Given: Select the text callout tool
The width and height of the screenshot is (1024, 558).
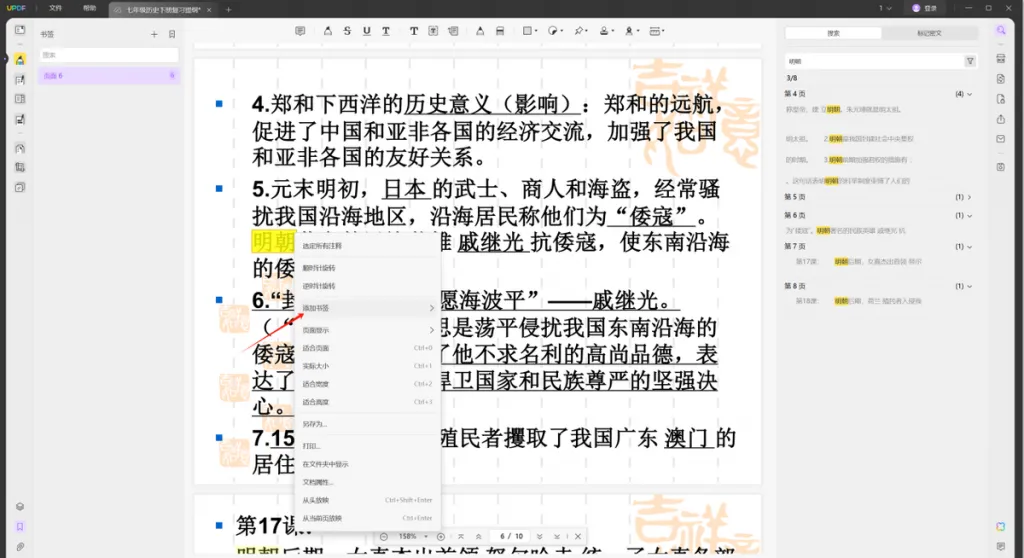Looking at the screenshot, I should (453, 31).
